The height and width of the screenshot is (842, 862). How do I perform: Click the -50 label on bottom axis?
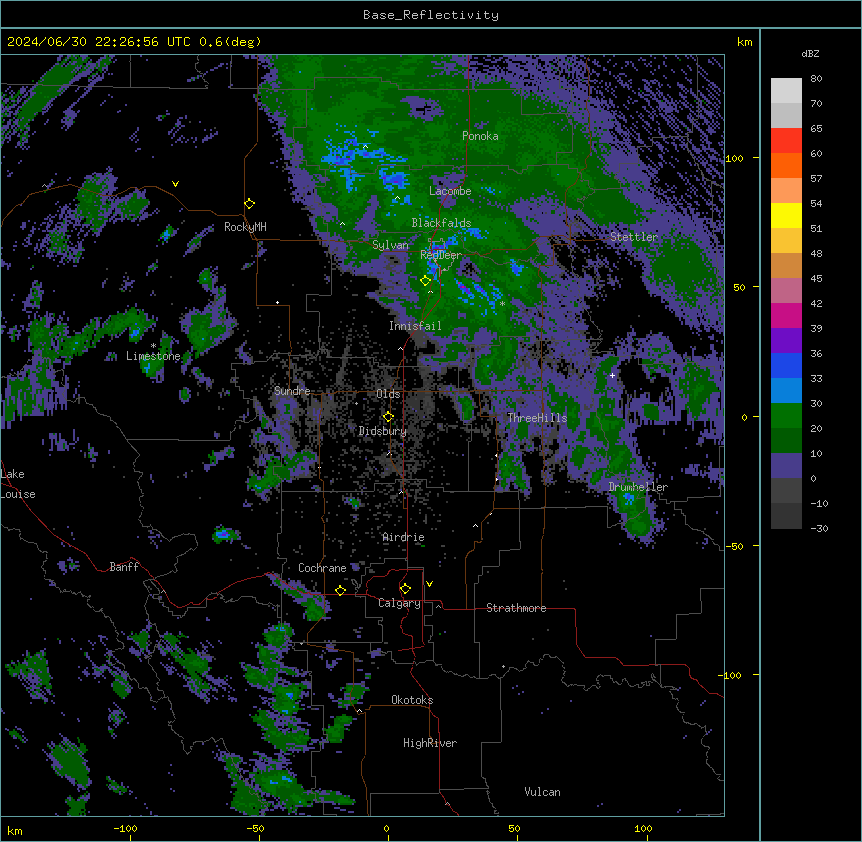pos(255,828)
